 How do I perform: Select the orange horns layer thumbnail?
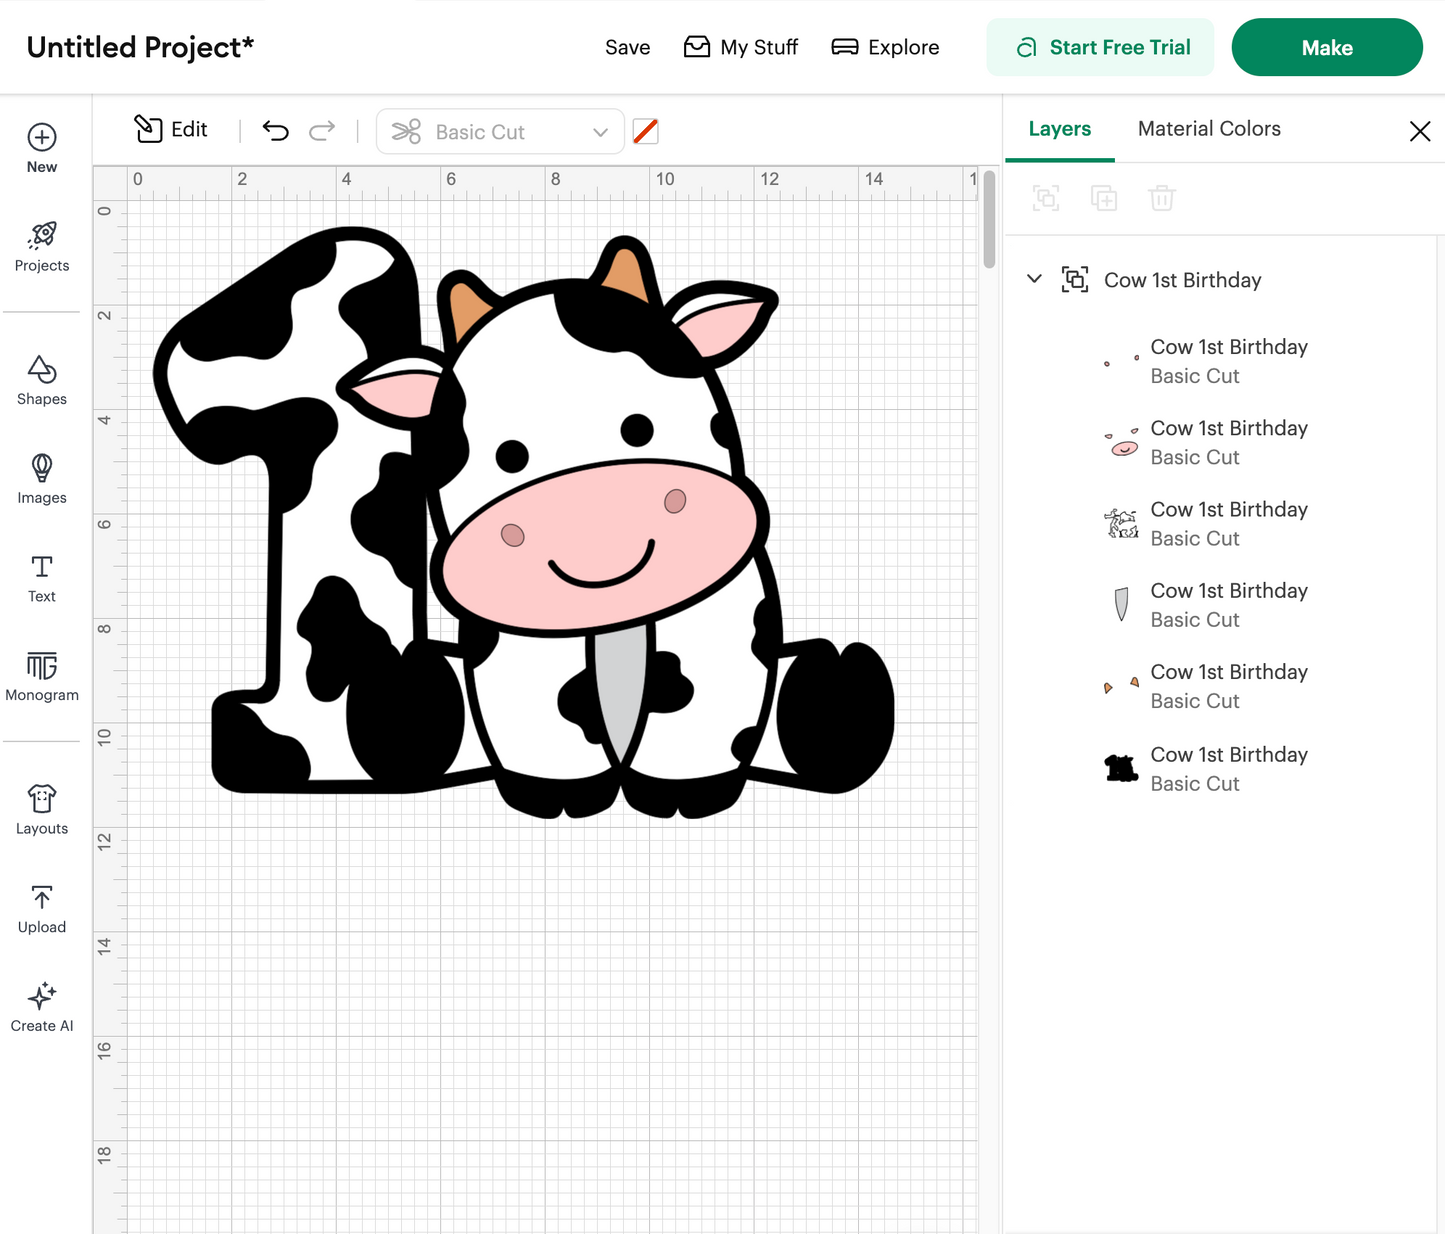(x=1121, y=686)
